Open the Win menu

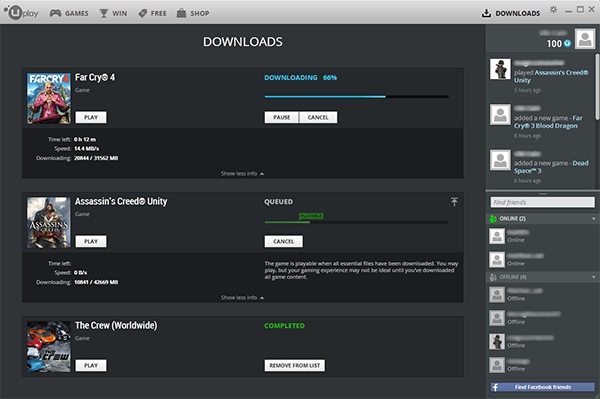[x=113, y=13]
